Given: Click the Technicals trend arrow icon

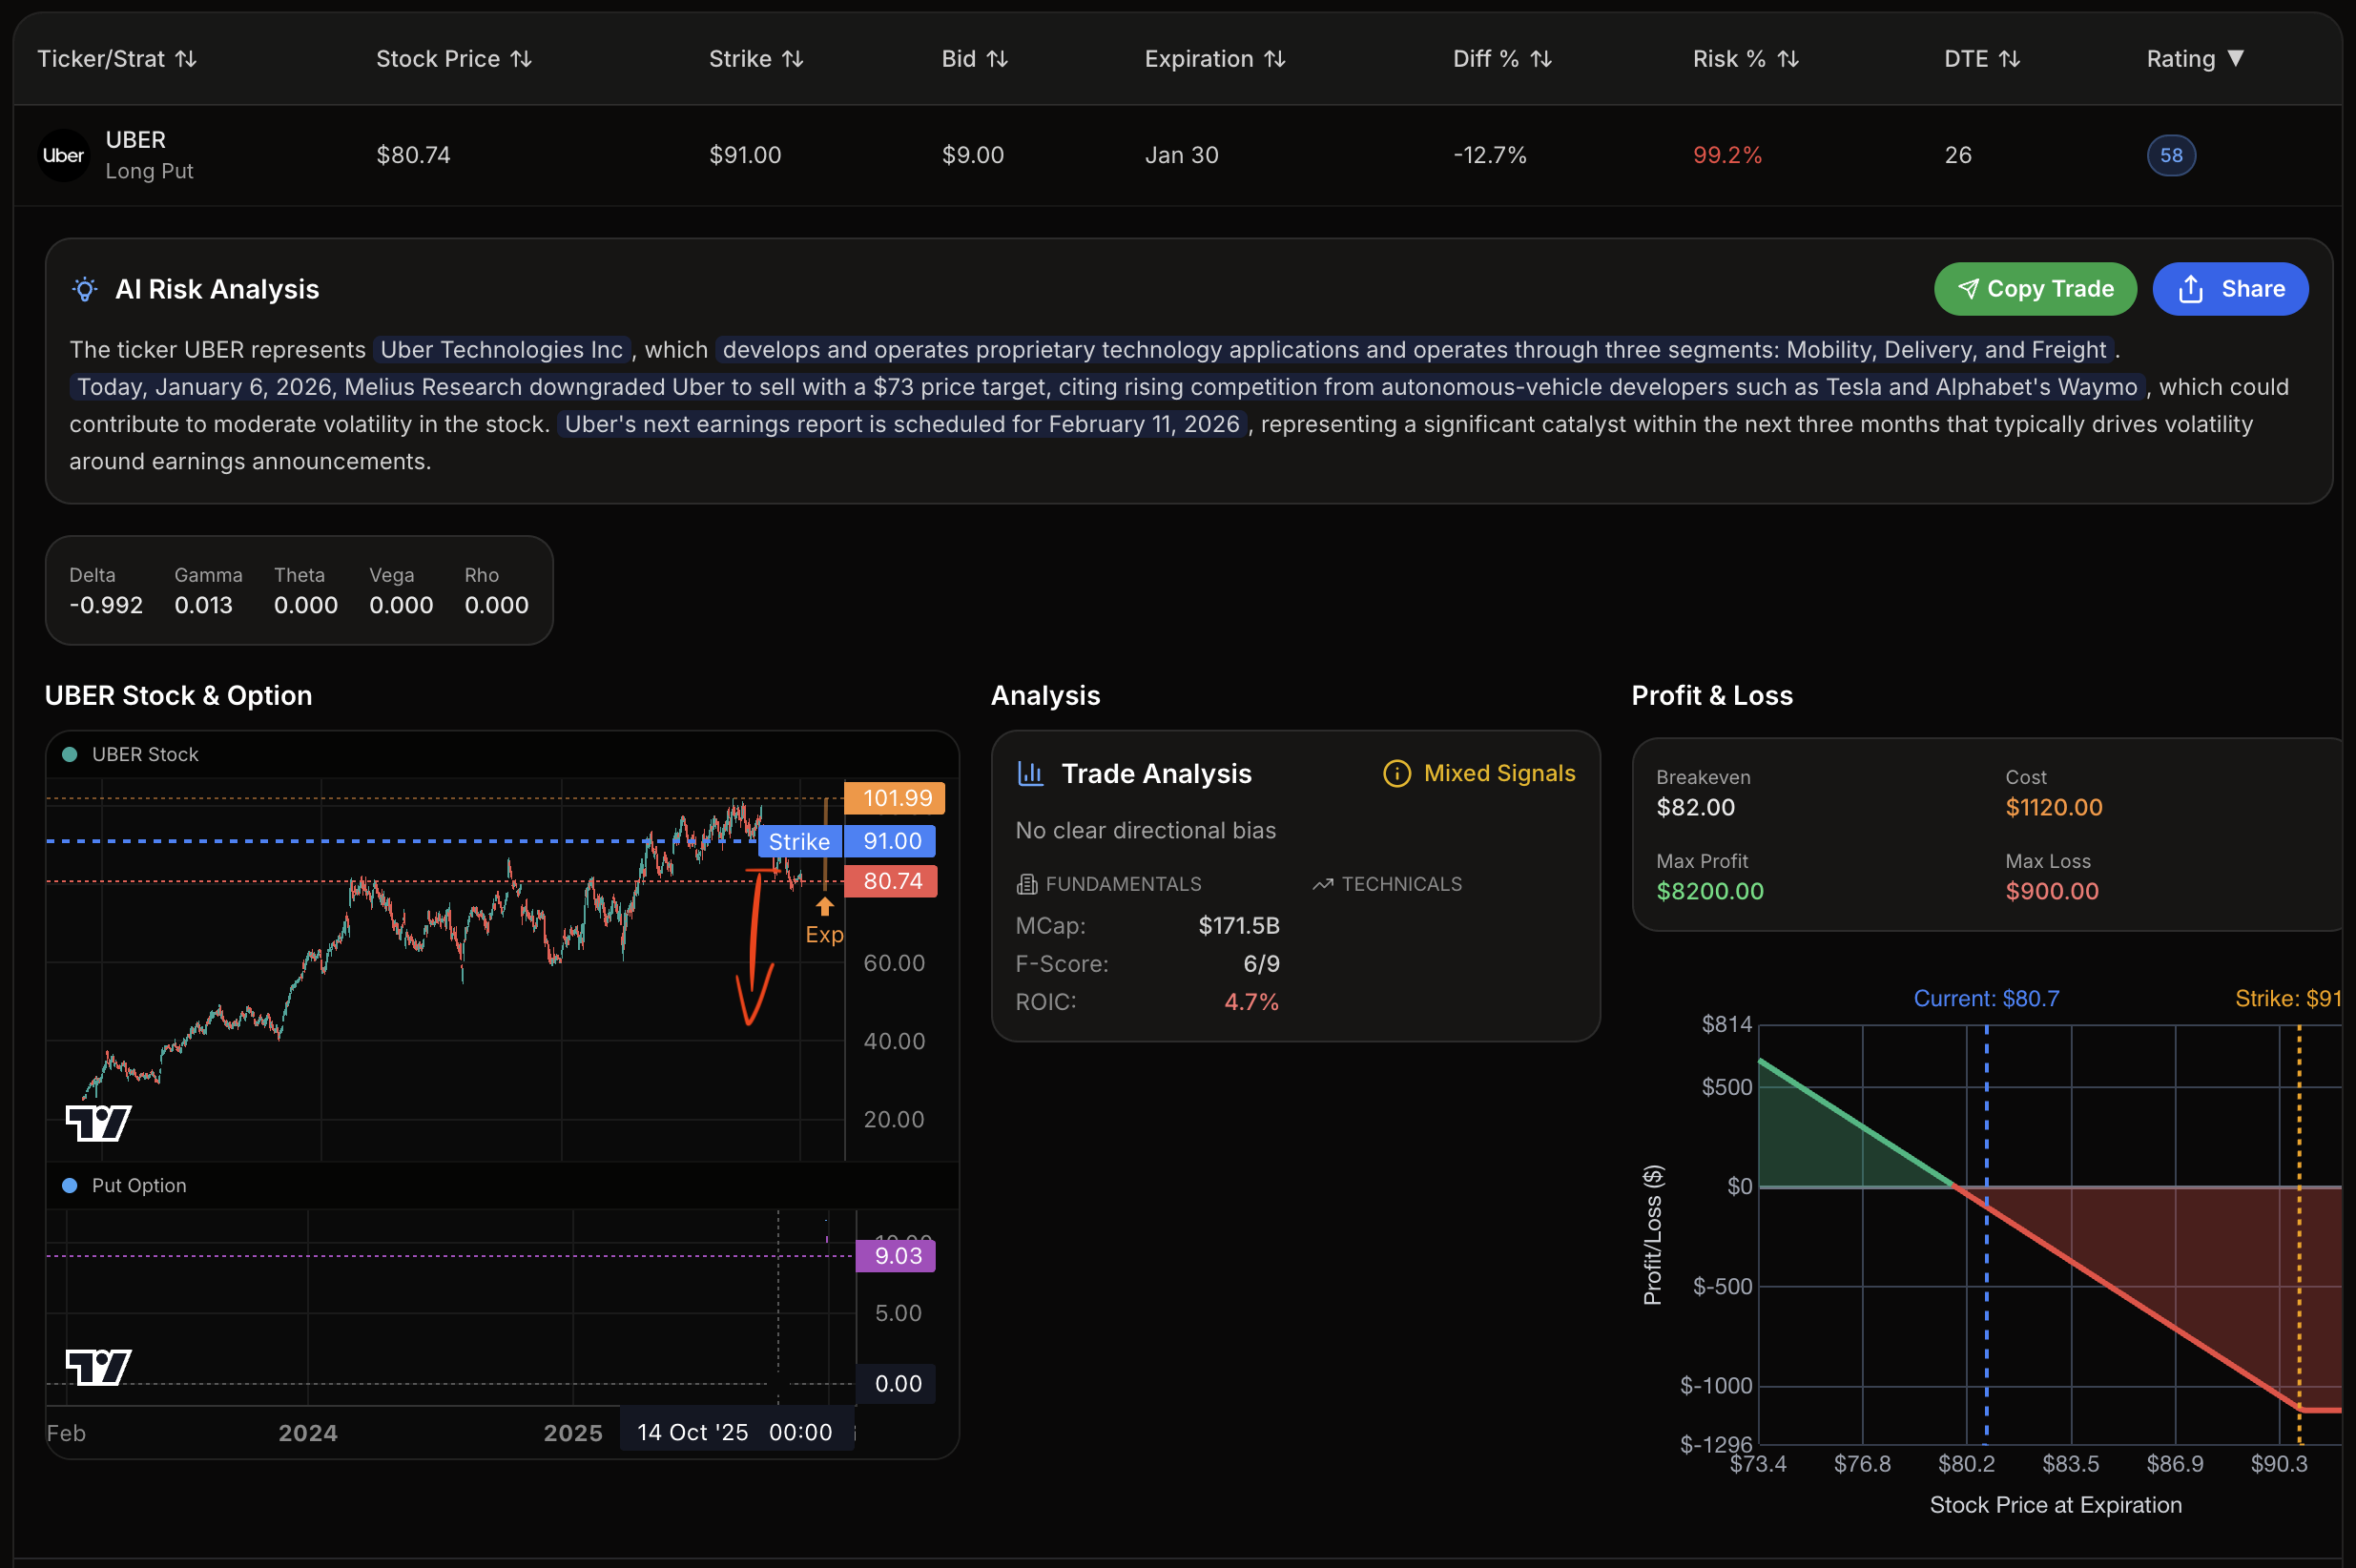Looking at the screenshot, I should [1323, 884].
